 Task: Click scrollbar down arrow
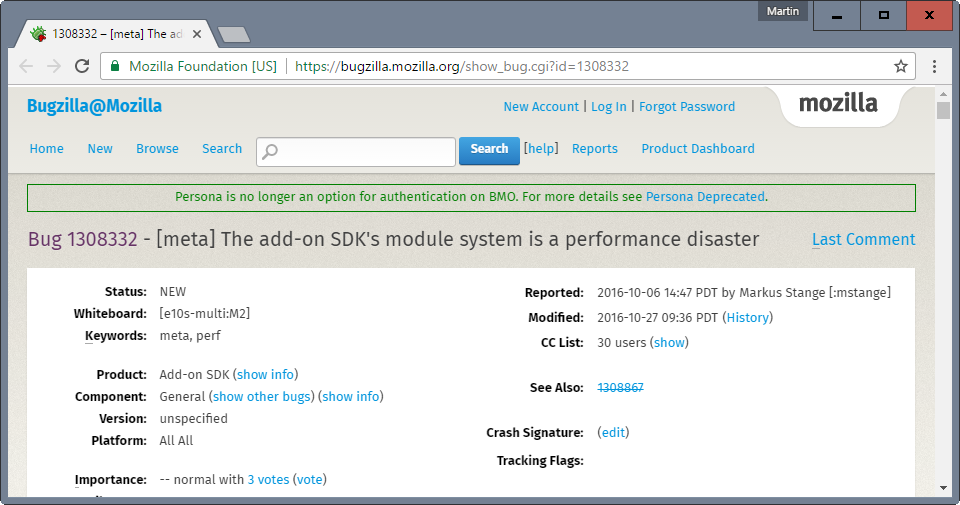pos(943,488)
